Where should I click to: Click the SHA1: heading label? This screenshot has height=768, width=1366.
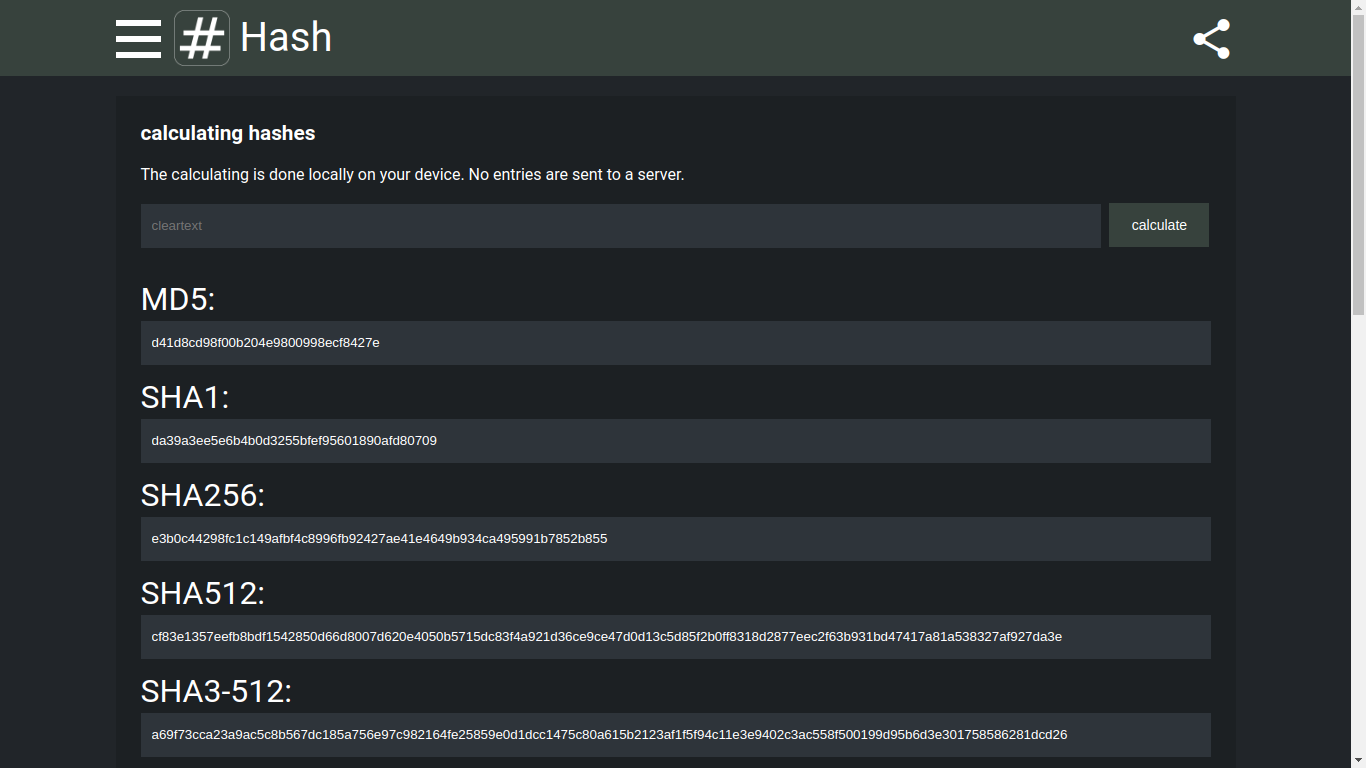(185, 397)
